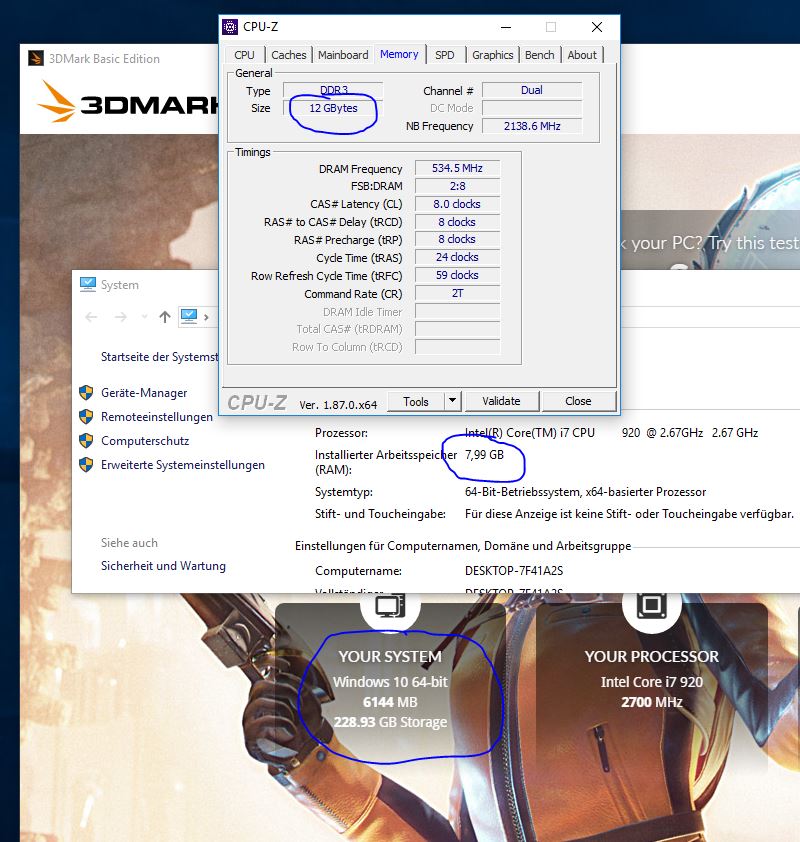
Task: Switch to the SPD tab
Action: (x=445, y=55)
